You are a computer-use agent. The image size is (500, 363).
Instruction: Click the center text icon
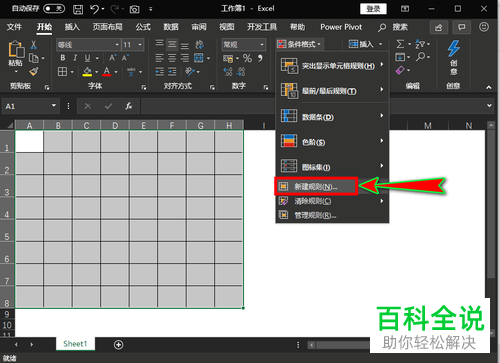172,58
